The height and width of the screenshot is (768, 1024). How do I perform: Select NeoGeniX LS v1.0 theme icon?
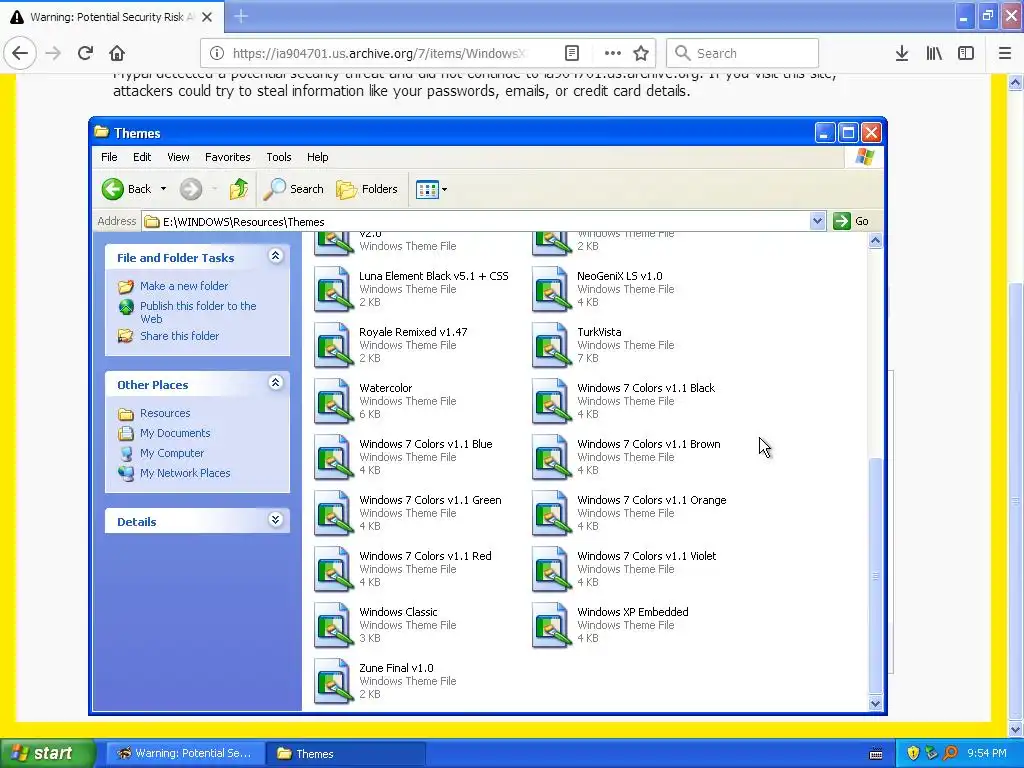552,289
